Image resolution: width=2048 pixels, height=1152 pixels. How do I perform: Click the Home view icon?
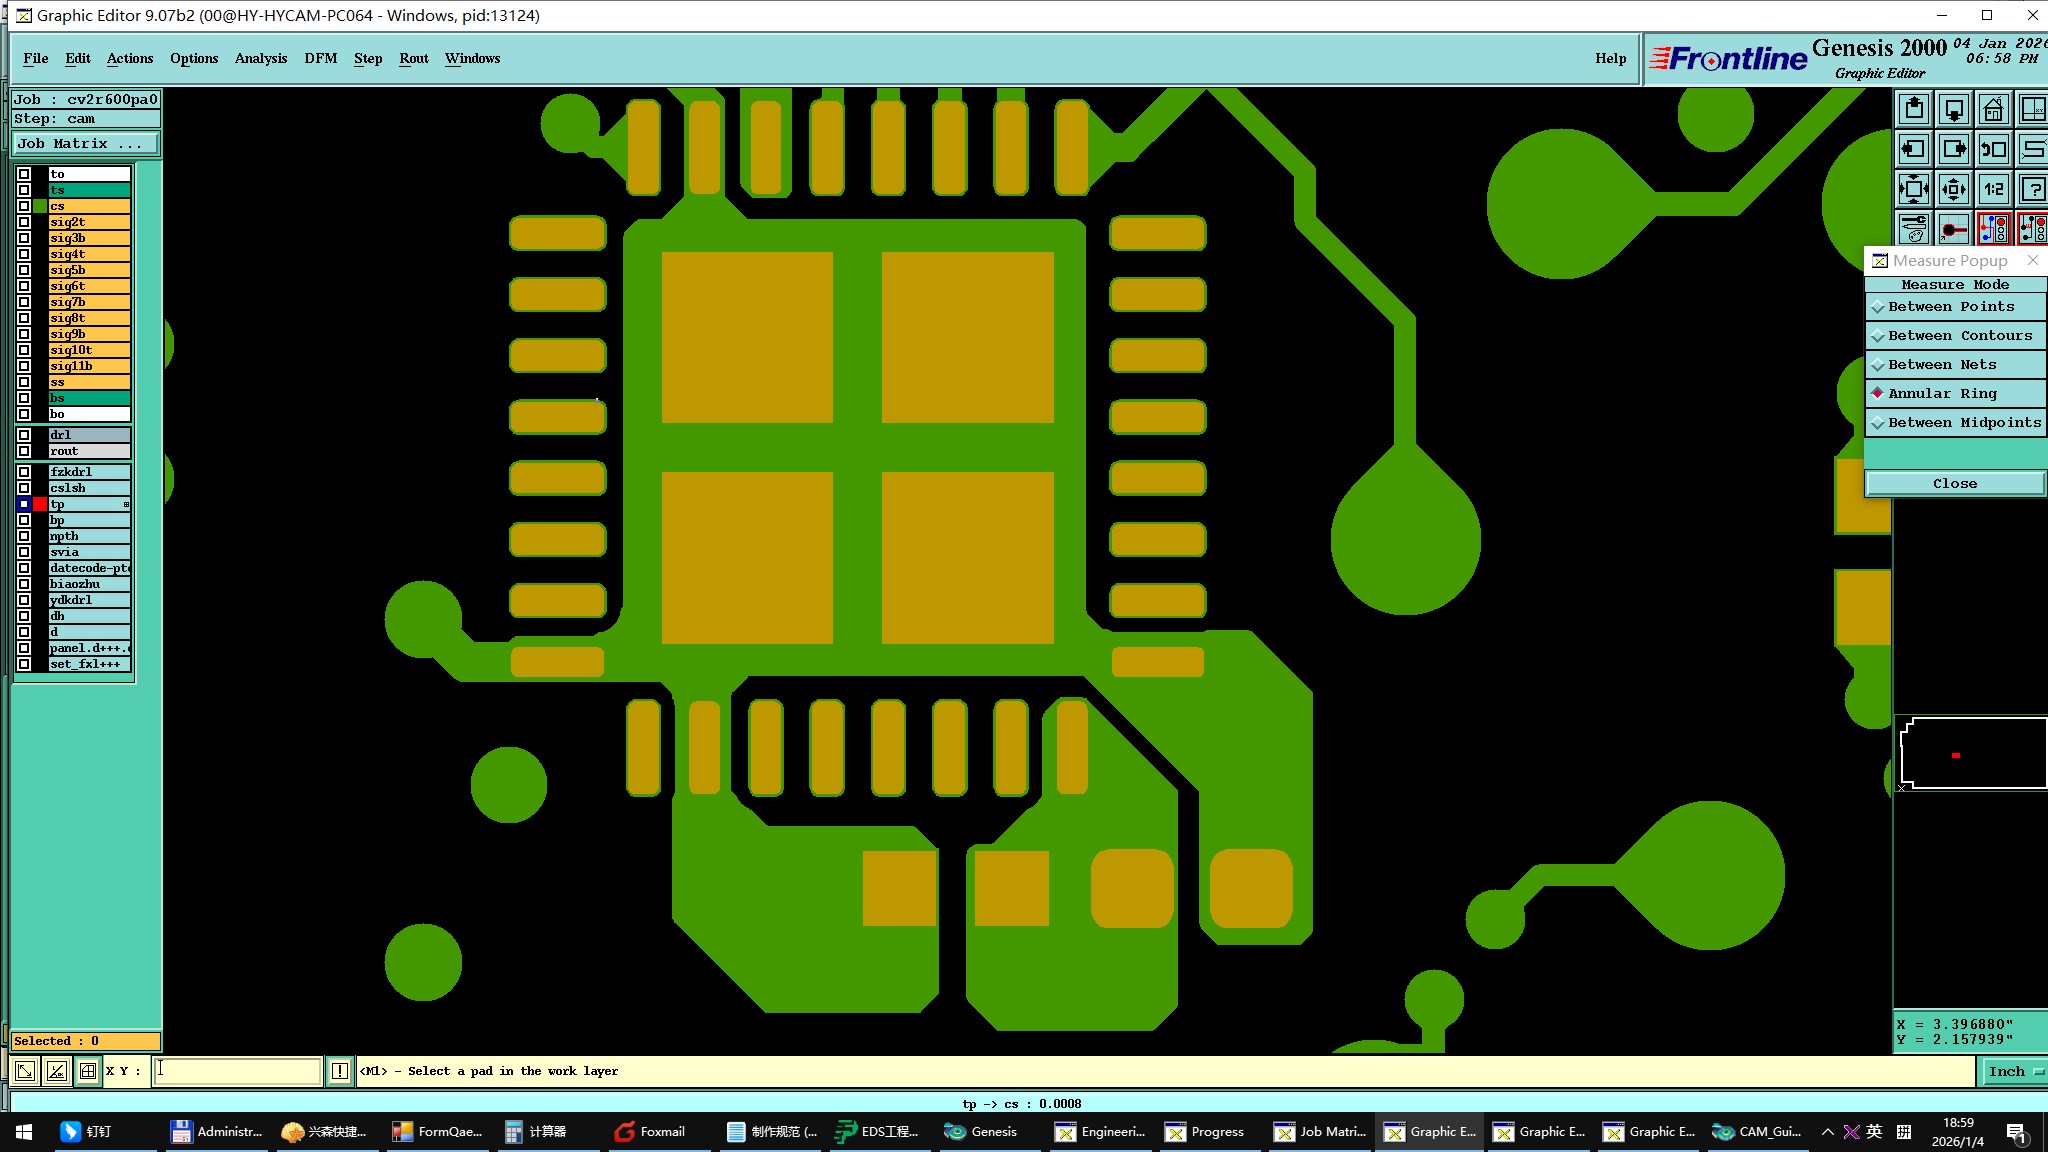(1993, 109)
